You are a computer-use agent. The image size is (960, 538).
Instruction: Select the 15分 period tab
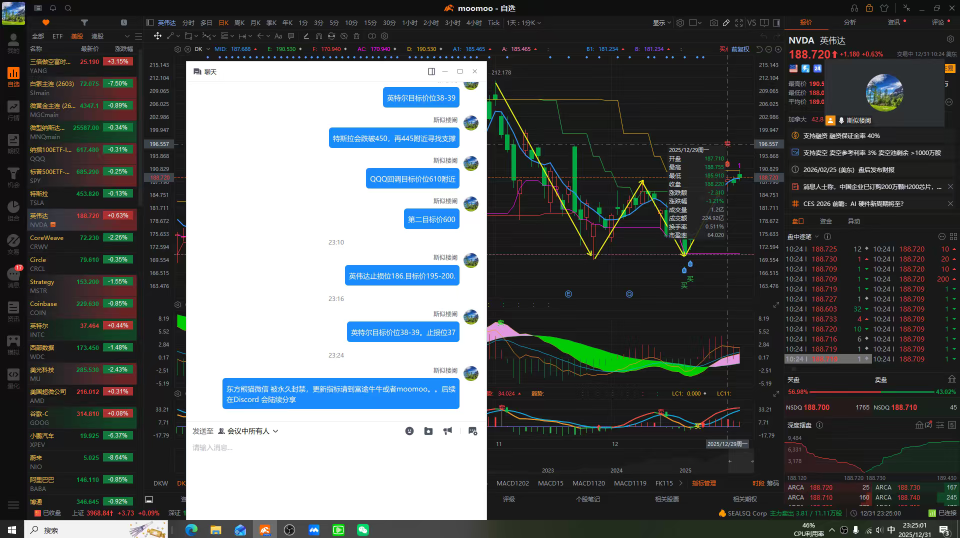[x=370, y=23]
